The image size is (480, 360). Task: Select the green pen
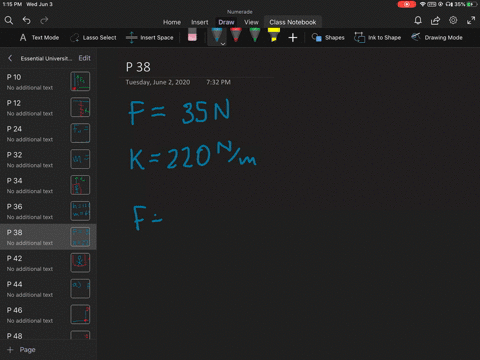[255, 35]
